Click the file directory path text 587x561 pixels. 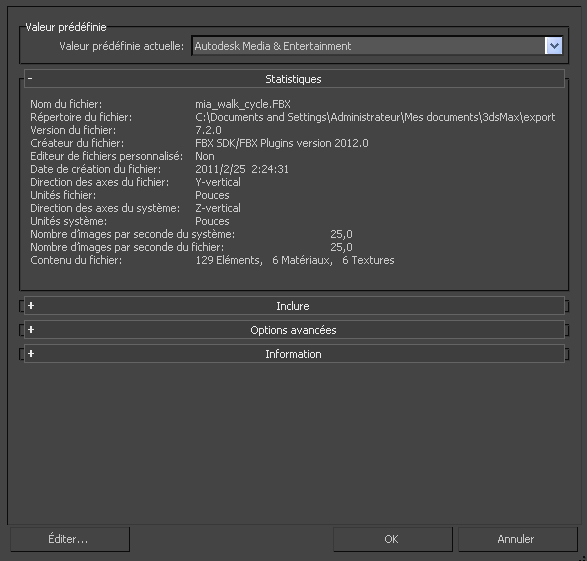[x=375, y=117]
